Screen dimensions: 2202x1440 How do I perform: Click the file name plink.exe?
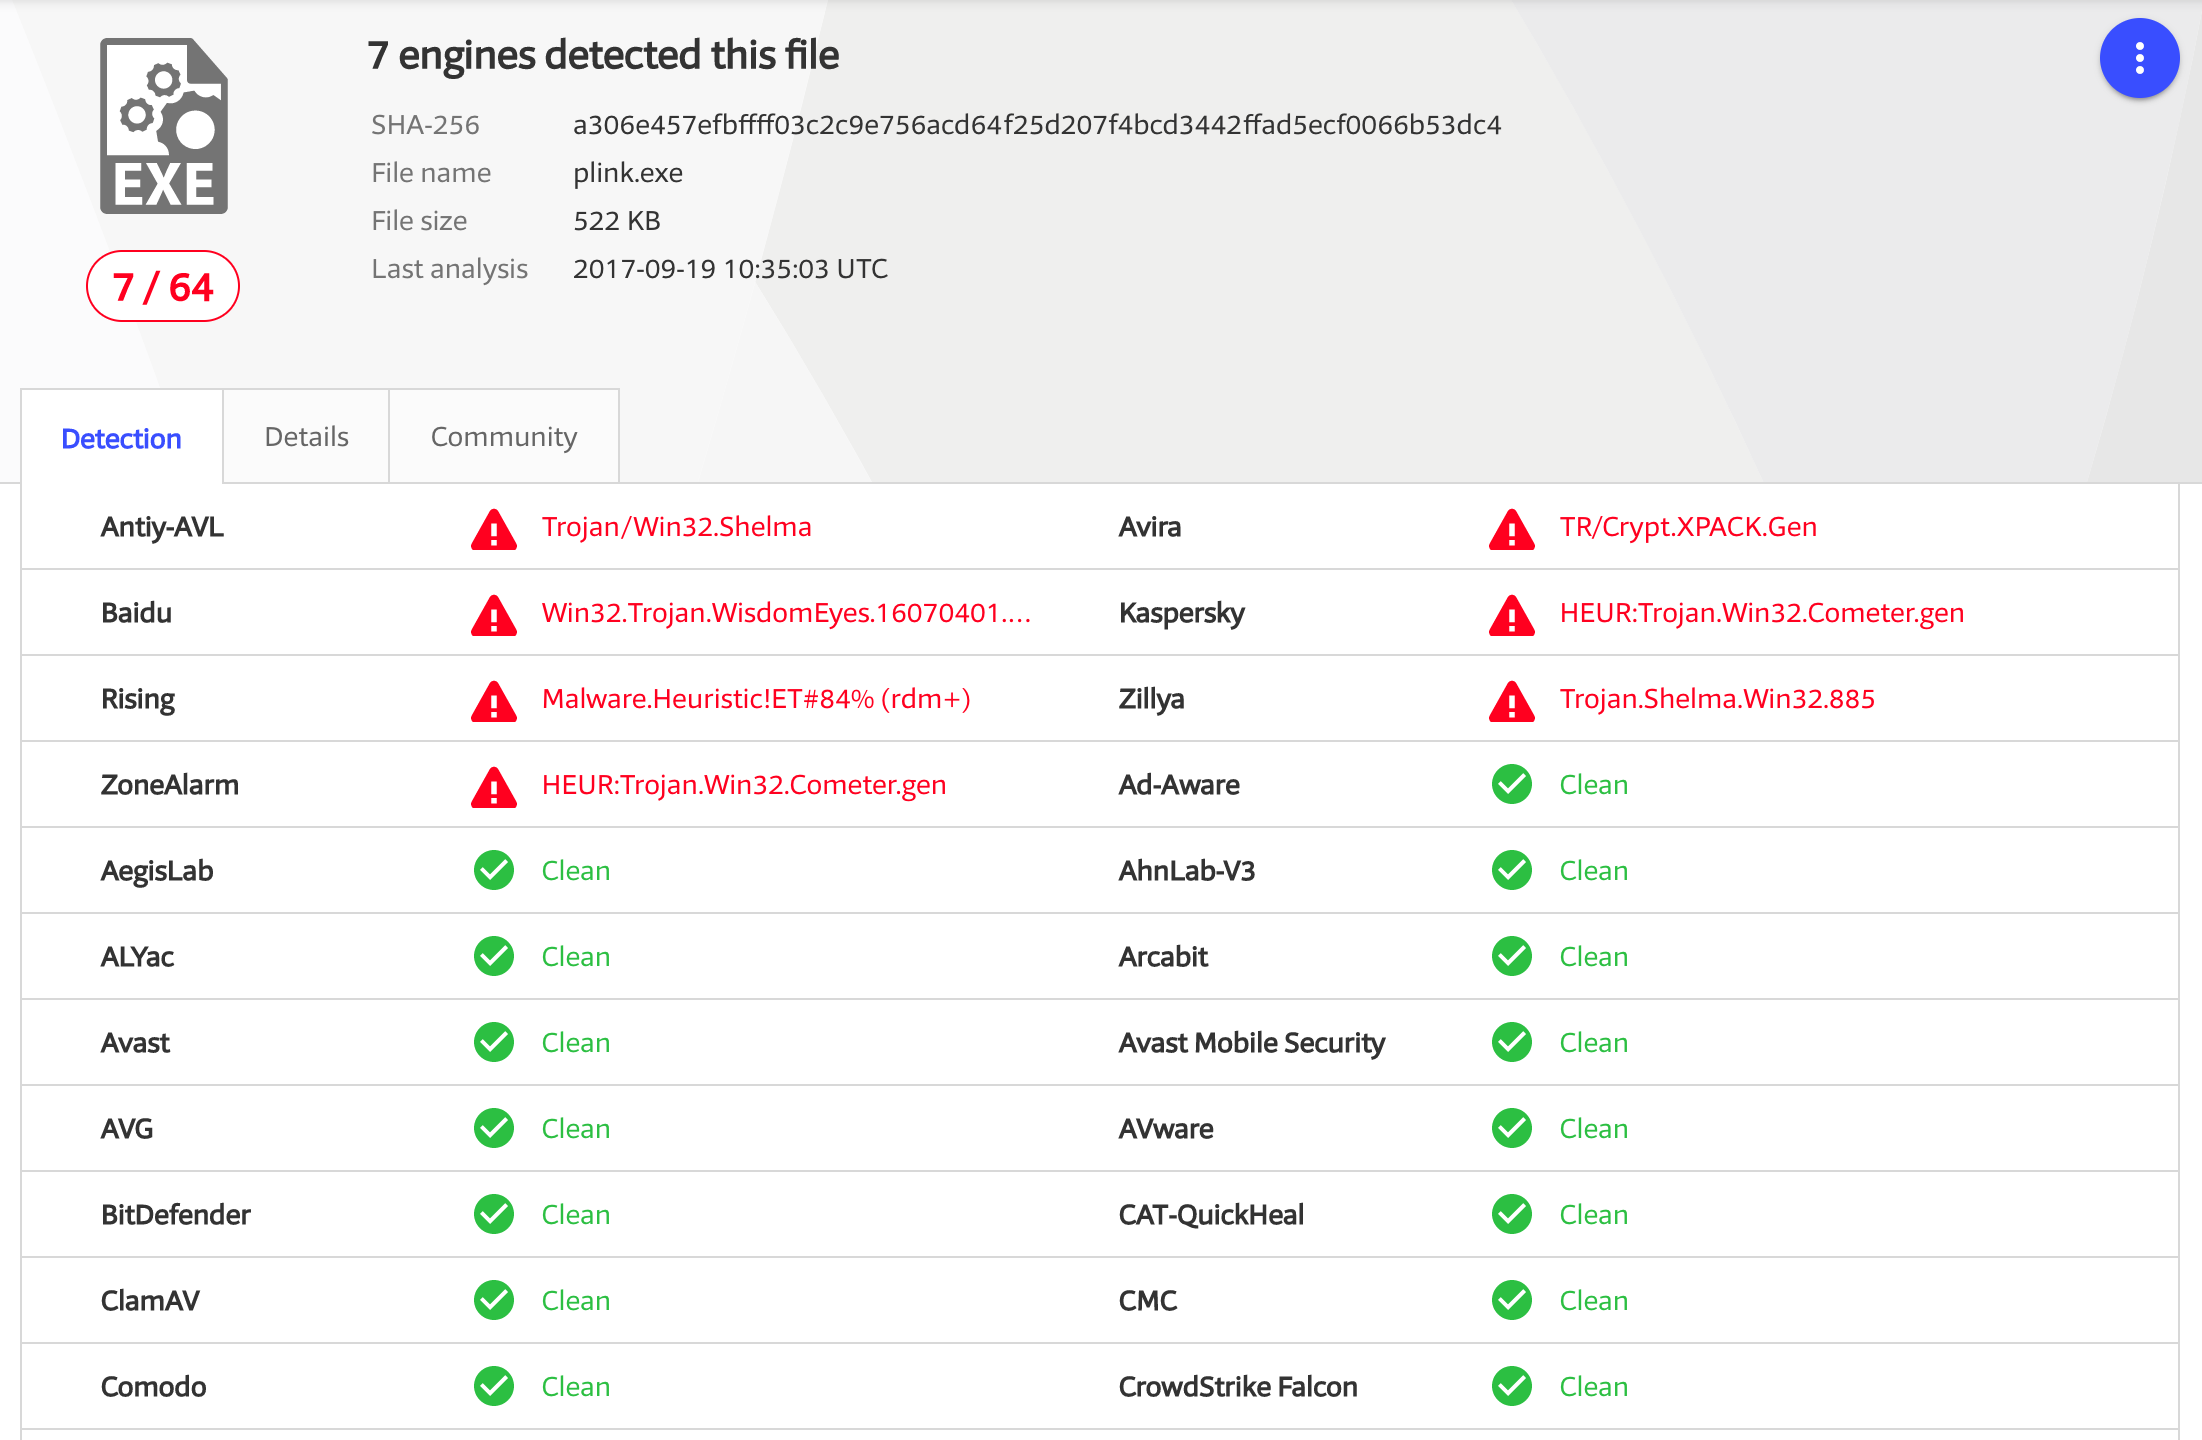click(x=628, y=173)
